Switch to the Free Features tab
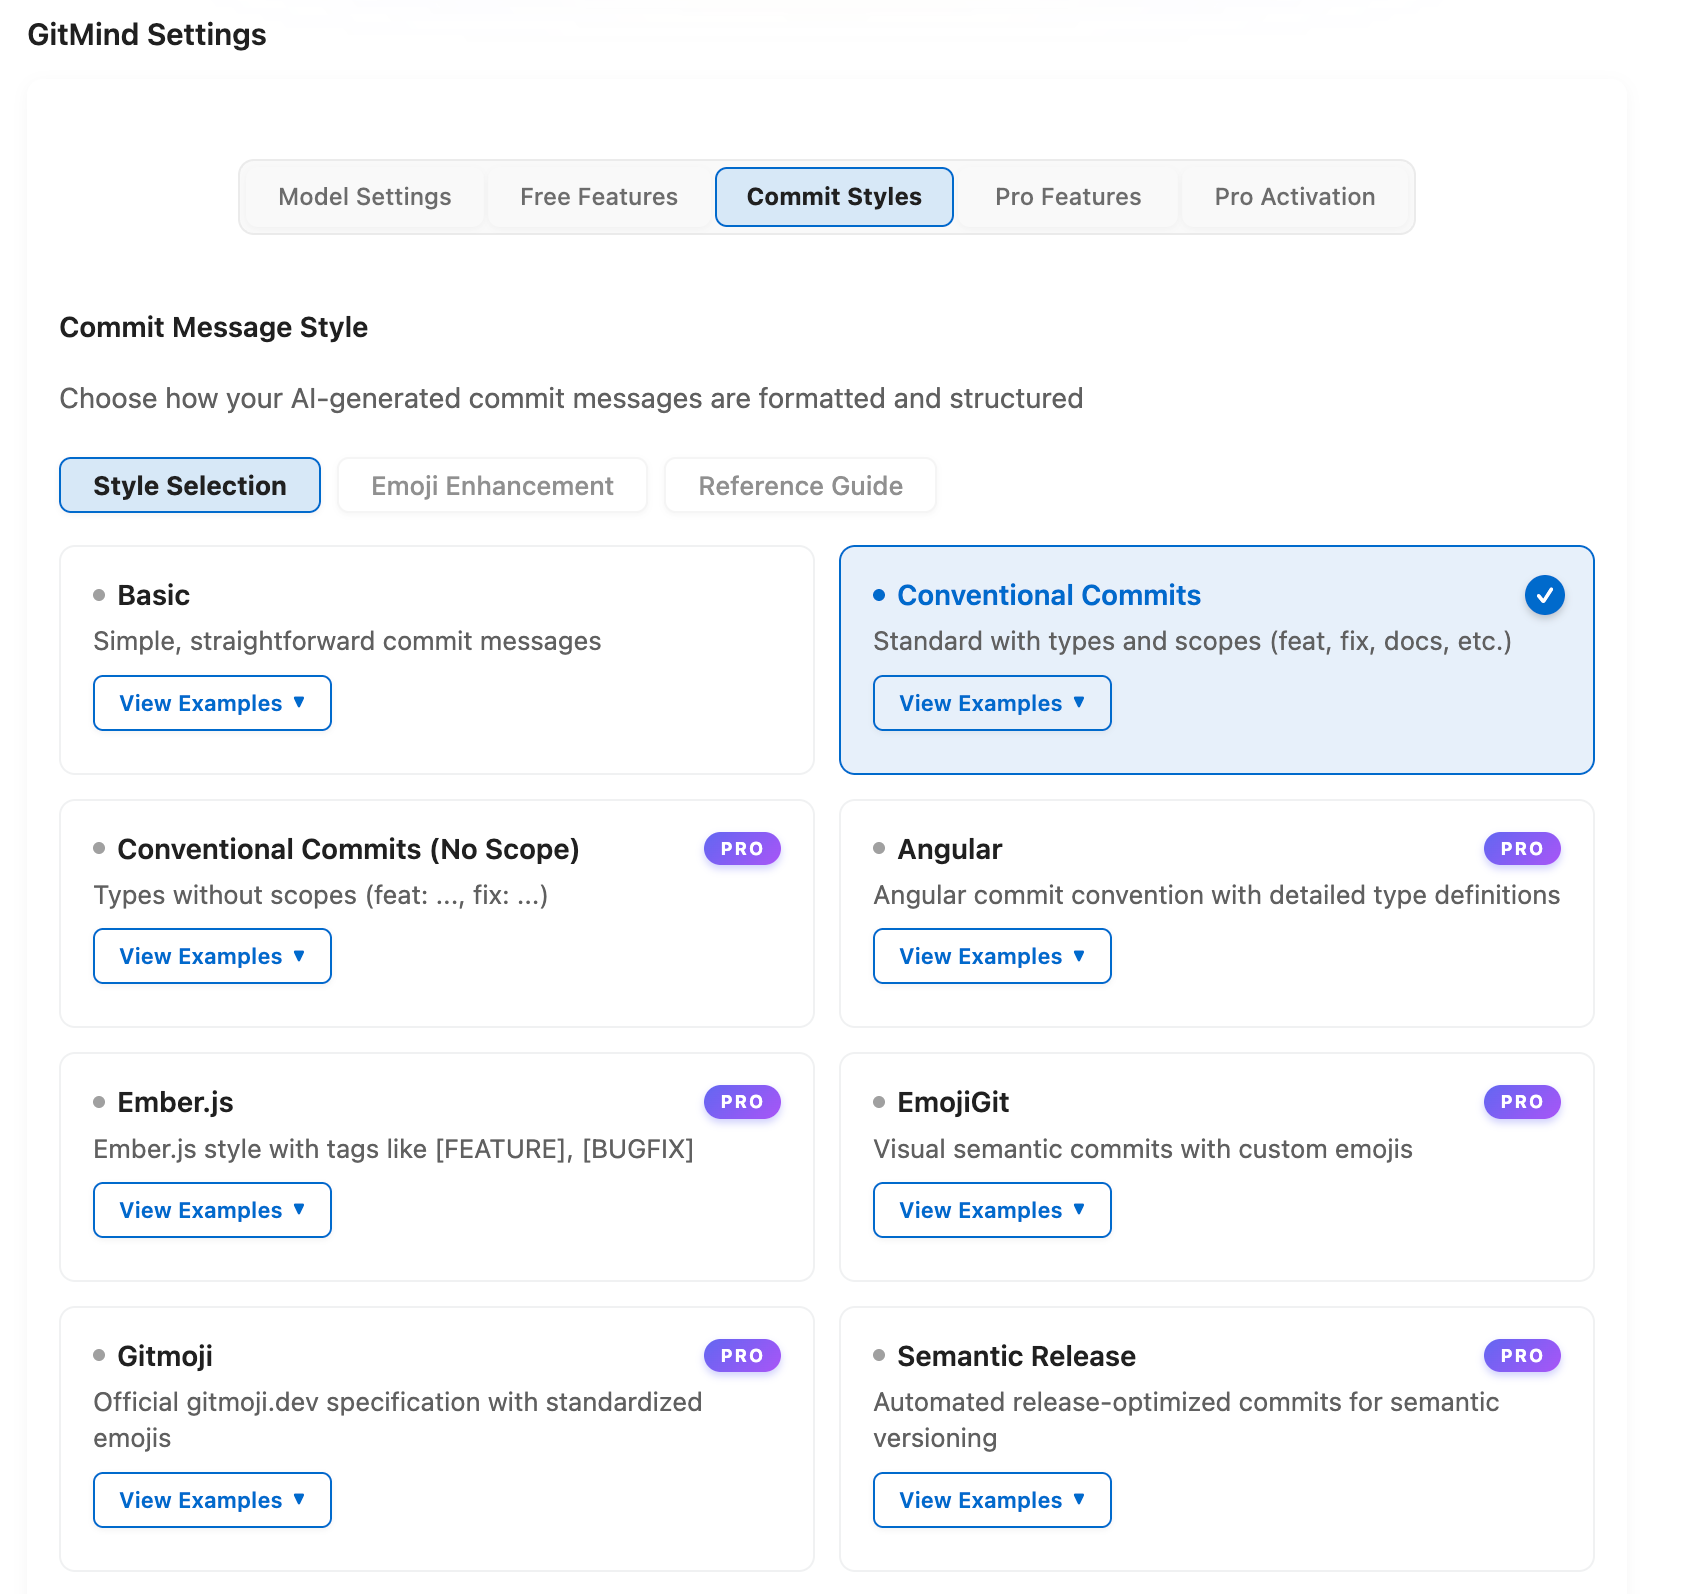The height and width of the screenshot is (1594, 1698). (x=599, y=197)
